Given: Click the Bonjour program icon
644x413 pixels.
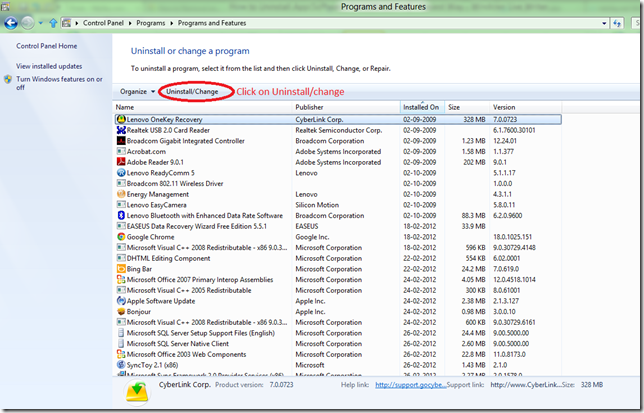Looking at the screenshot, I should pyautogui.click(x=121, y=312).
